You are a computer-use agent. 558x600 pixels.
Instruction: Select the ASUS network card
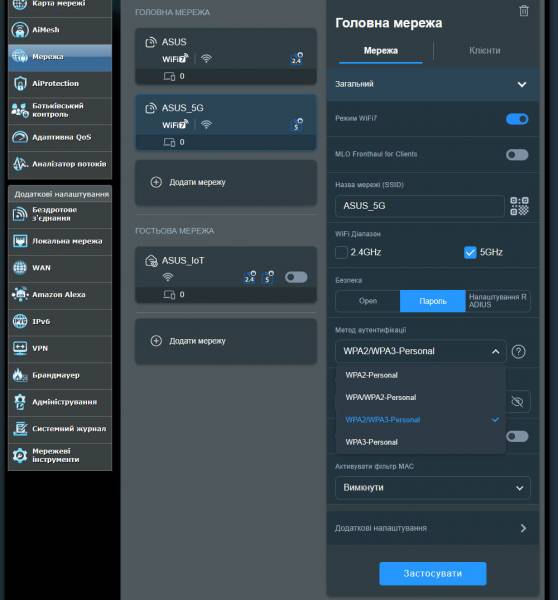coord(226,56)
